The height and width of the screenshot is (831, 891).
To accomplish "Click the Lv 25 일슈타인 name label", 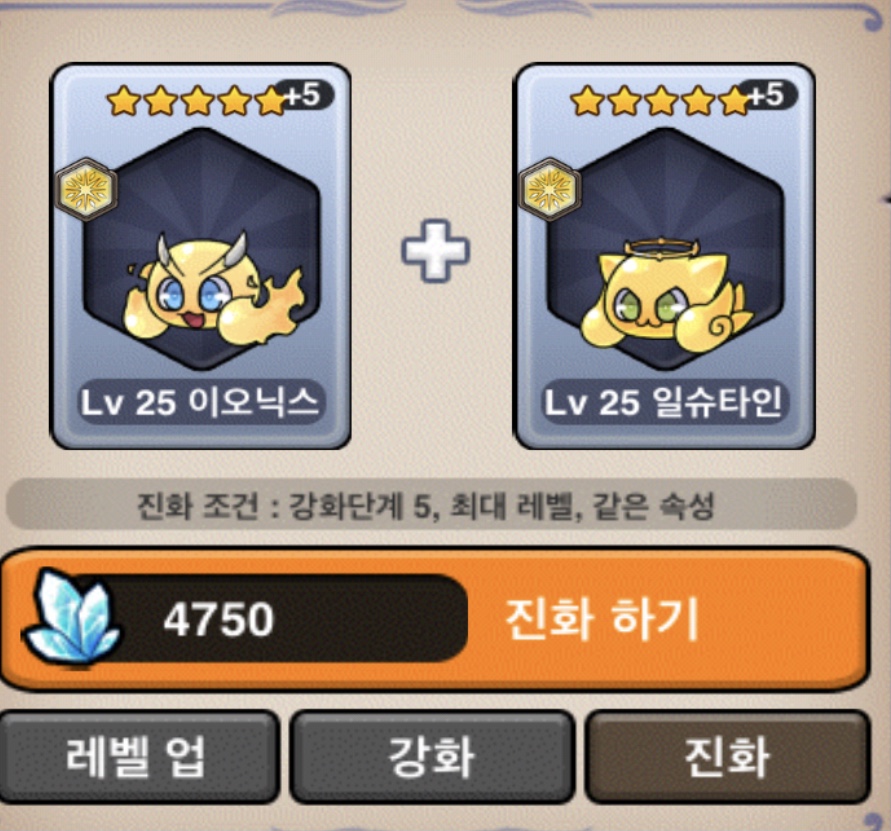I will click(664, 402).
